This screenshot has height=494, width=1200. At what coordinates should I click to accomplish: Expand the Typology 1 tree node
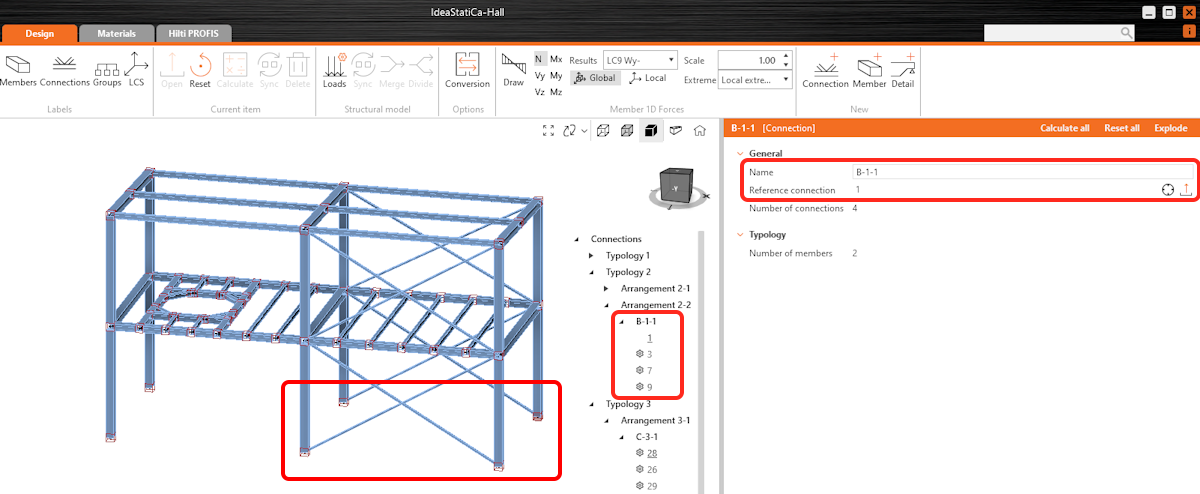591,256
